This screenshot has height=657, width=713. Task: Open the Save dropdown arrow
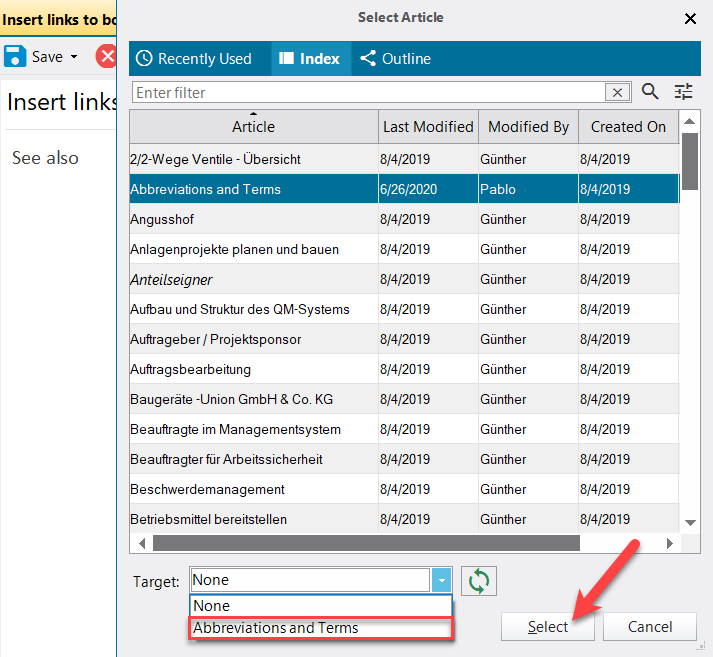coord(74,57)
